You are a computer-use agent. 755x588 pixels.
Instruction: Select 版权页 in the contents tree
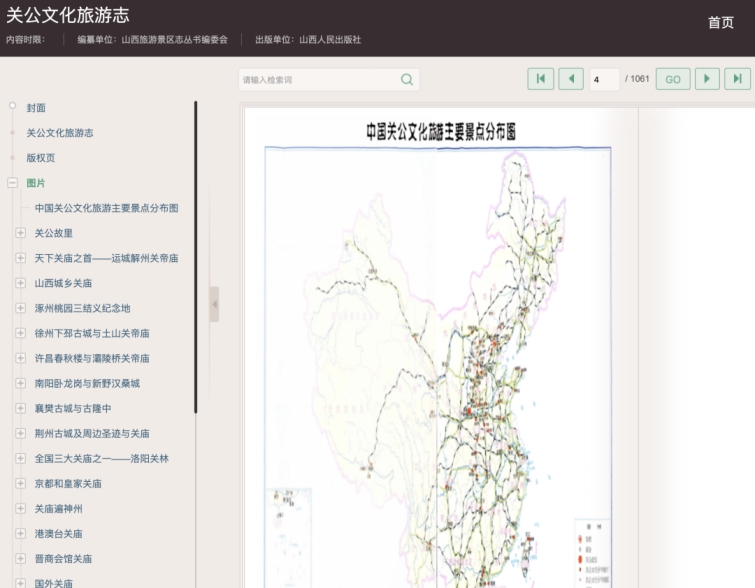pos(41,158)
